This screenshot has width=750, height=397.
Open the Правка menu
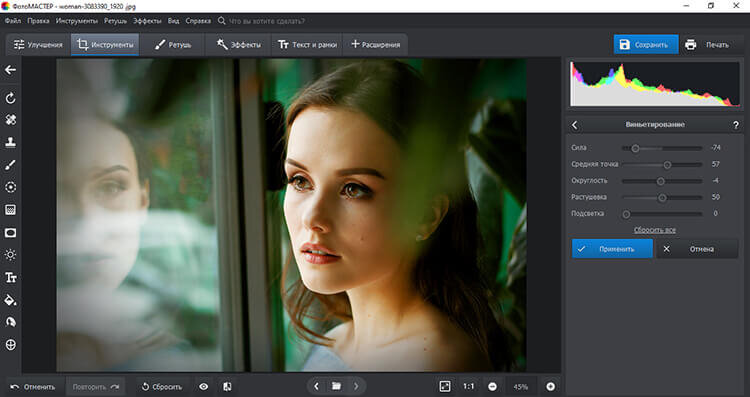[x=38, y=21]
